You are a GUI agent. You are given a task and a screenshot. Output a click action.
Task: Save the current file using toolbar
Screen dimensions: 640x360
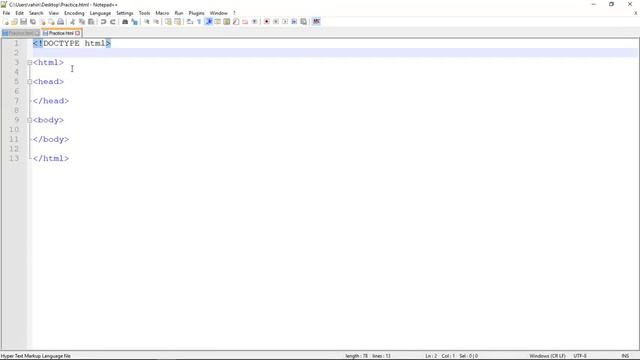23,22
